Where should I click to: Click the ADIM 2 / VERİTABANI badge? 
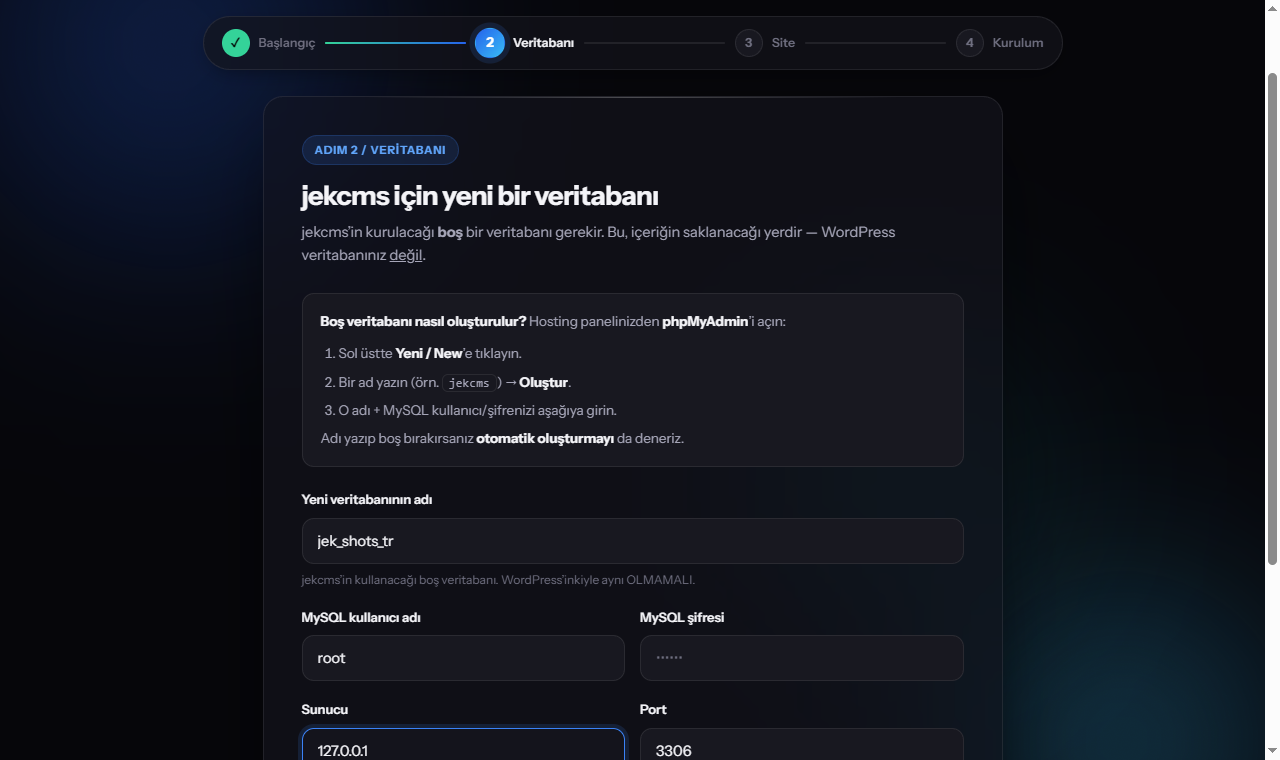(380, 150)
